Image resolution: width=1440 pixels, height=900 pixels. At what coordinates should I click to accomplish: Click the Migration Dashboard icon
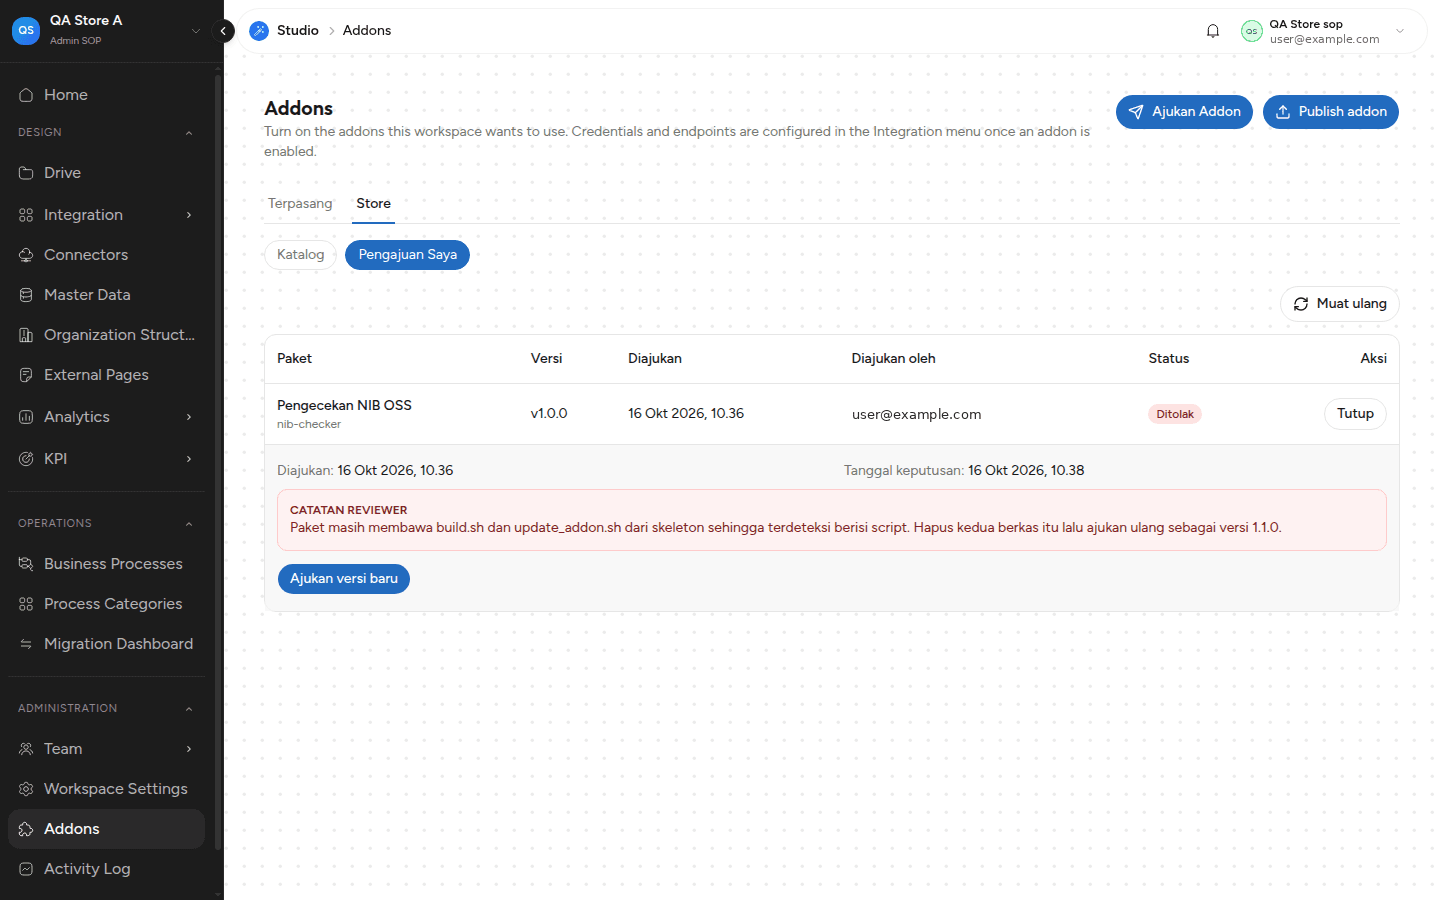coord(26,644)
